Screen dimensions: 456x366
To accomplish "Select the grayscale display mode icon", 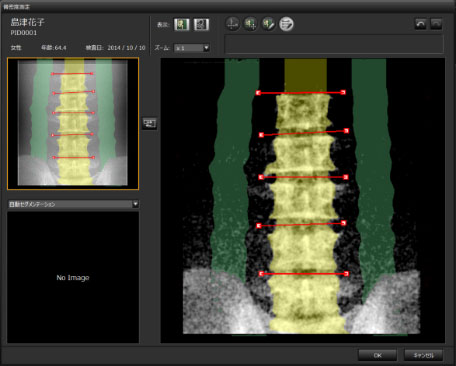I will tap(201, 24).
